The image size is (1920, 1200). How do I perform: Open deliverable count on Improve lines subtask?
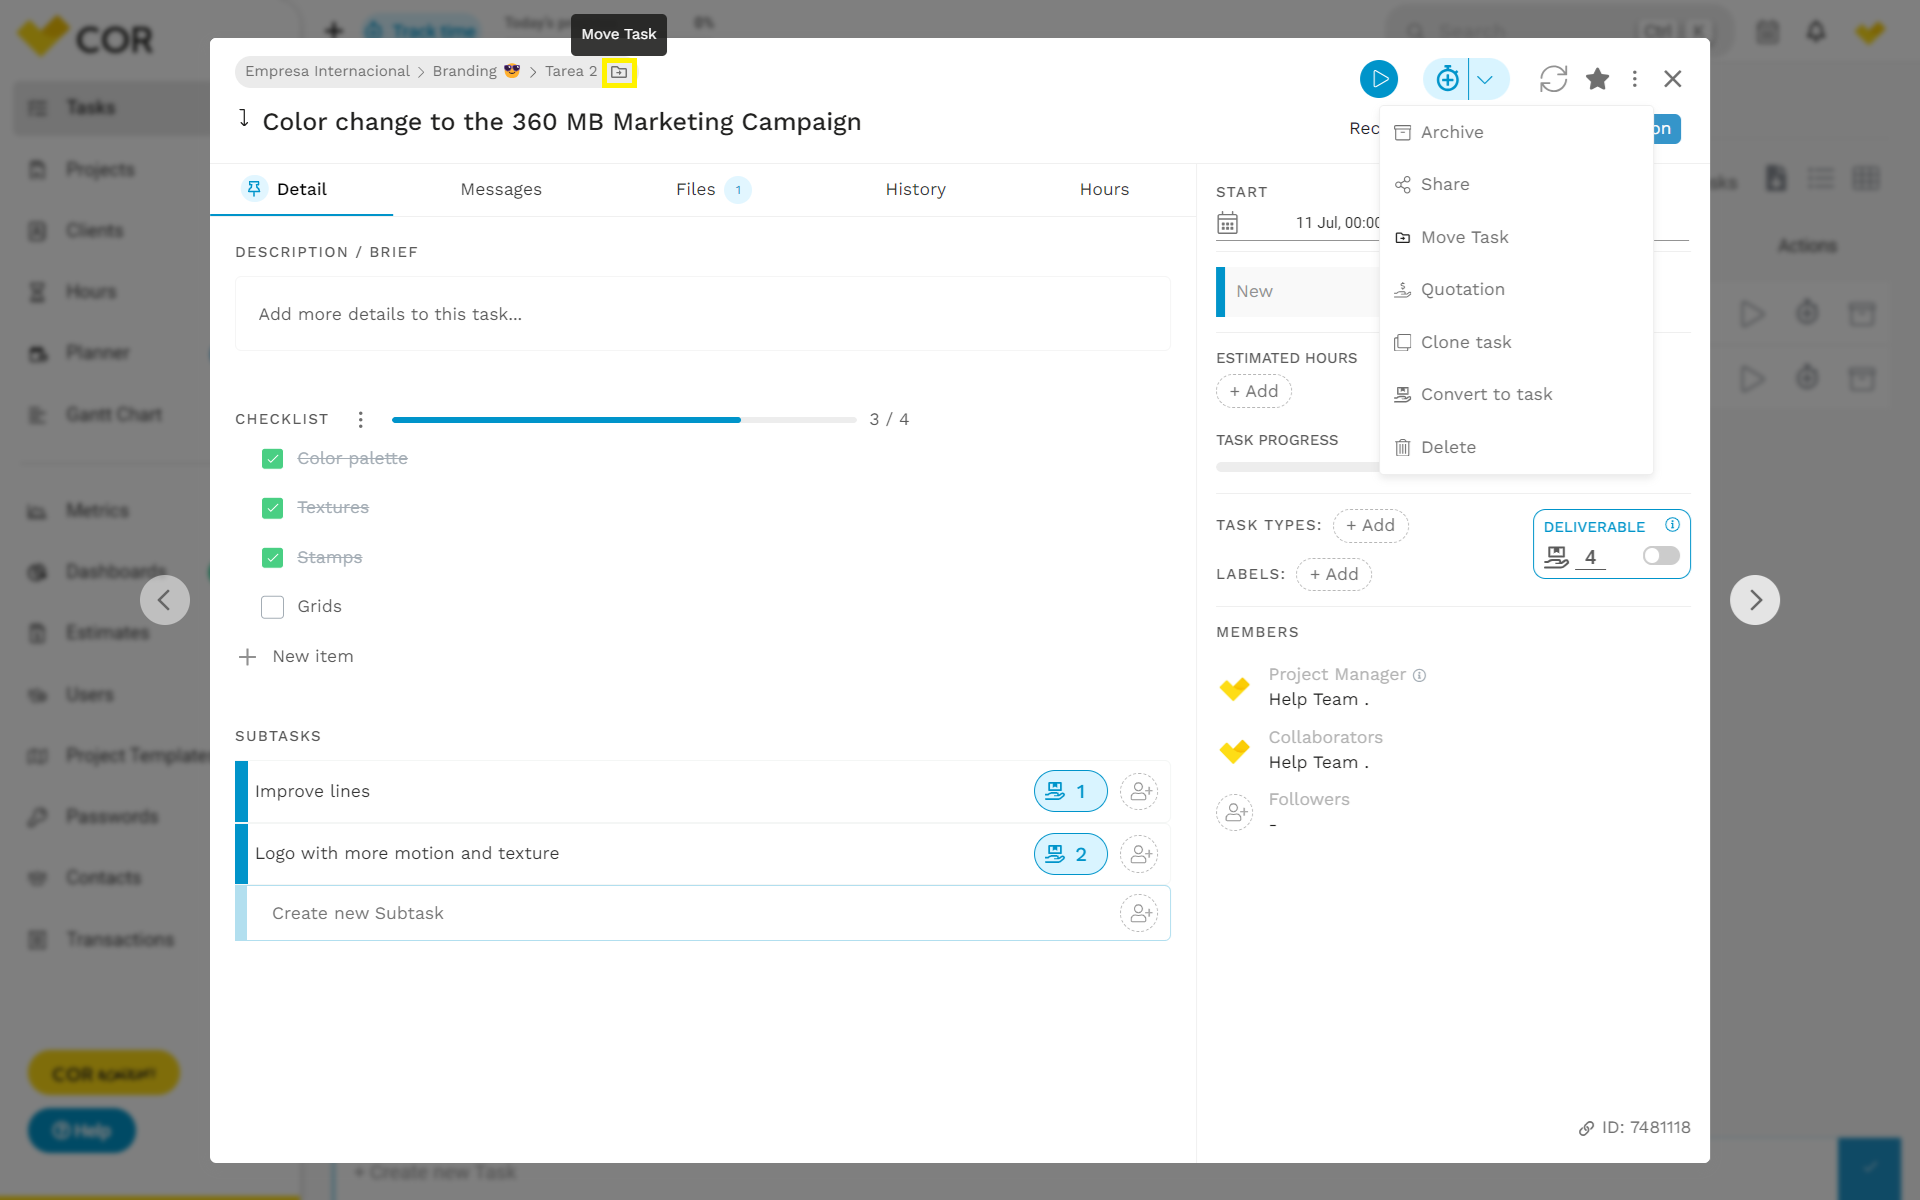[1070, 791]
